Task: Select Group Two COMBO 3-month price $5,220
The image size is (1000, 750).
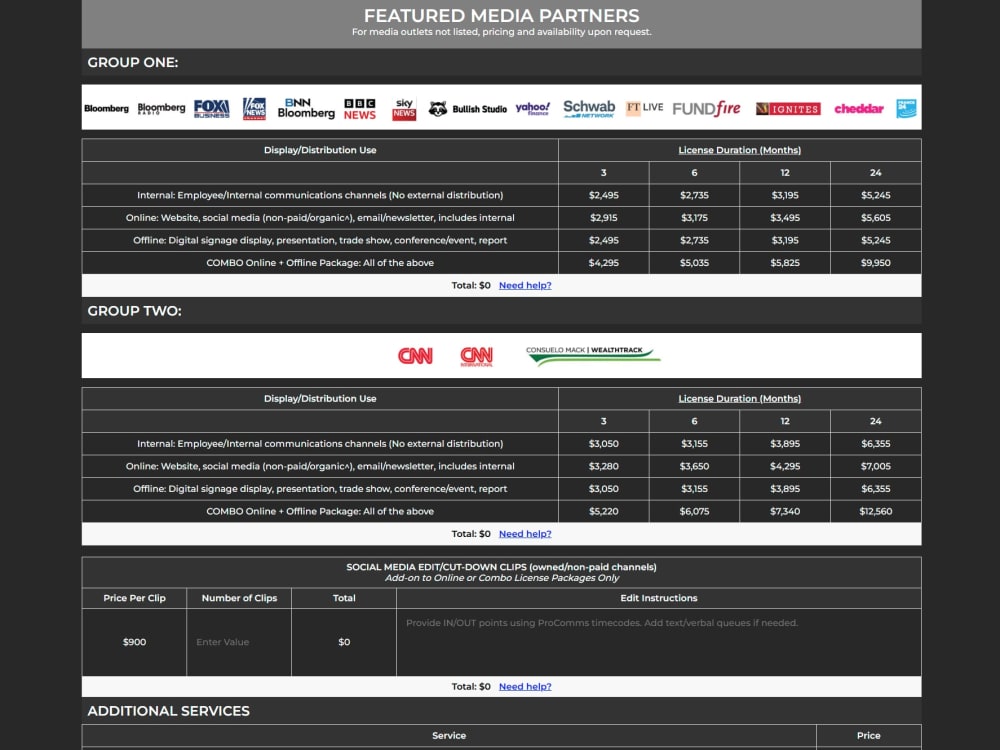Action: [x=603, y=511]
